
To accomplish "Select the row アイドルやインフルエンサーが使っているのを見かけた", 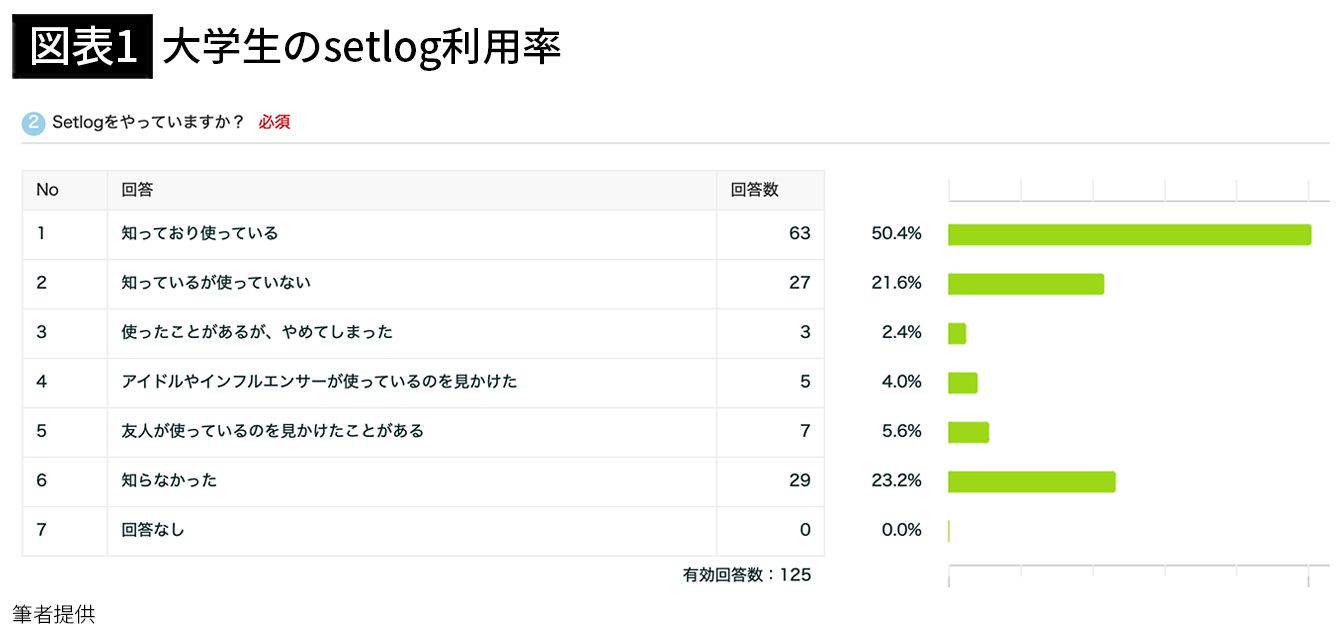I will click(423, 382).
